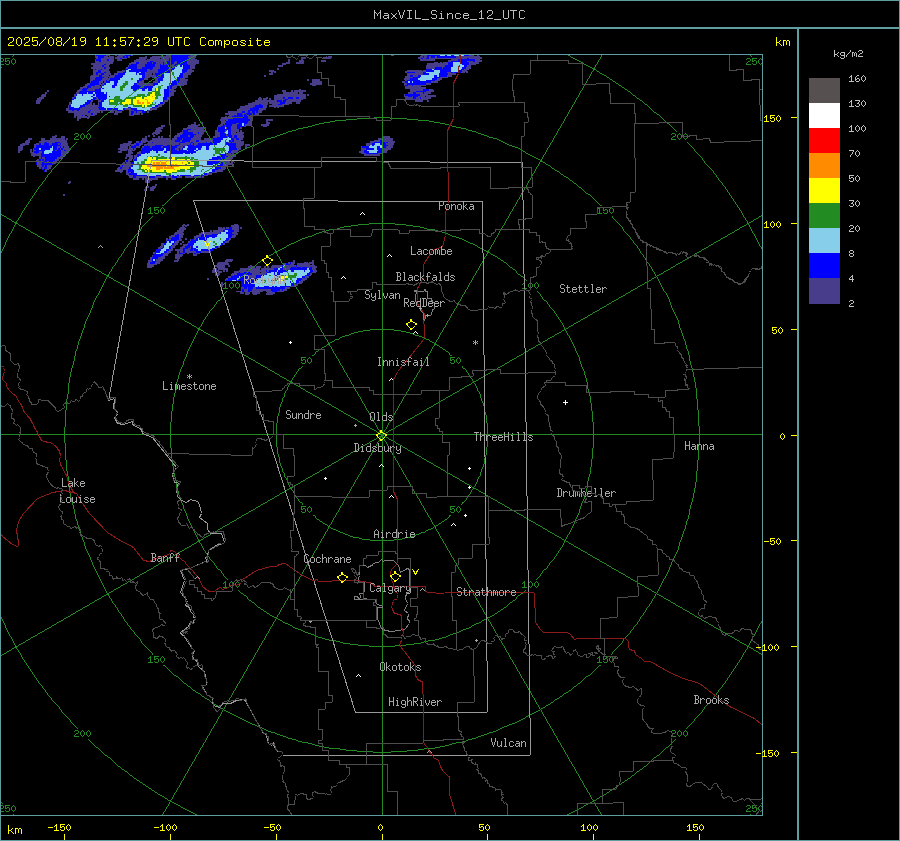Click the Lake Louise label
This screenshot has width=900, height=841.
(77, 491)
